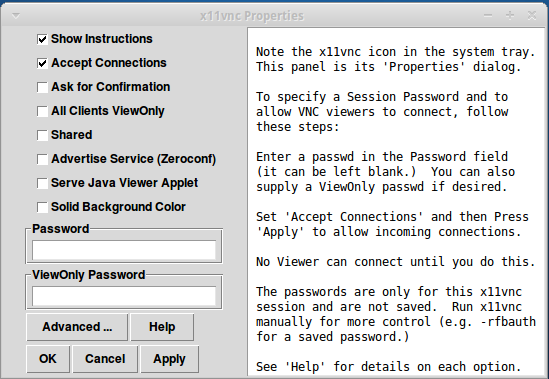Image resolution: width=549 pixels, height=379 pixels.
Task: Tick Serve Java Viewer Applet
Action: pyautogui.click(x=42, y=183)
